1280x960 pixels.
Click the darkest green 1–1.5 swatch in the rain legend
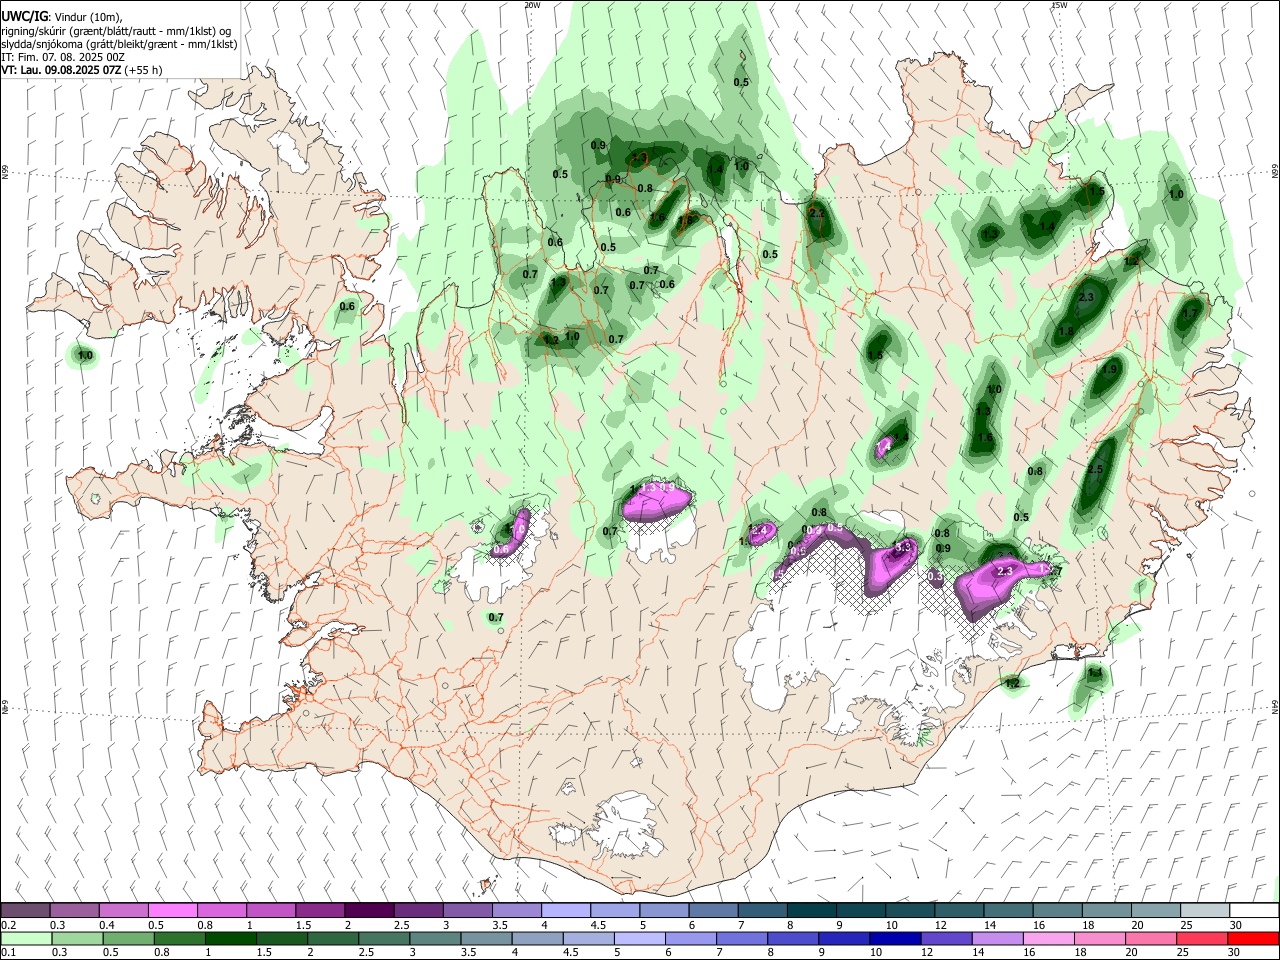point(230,938)
